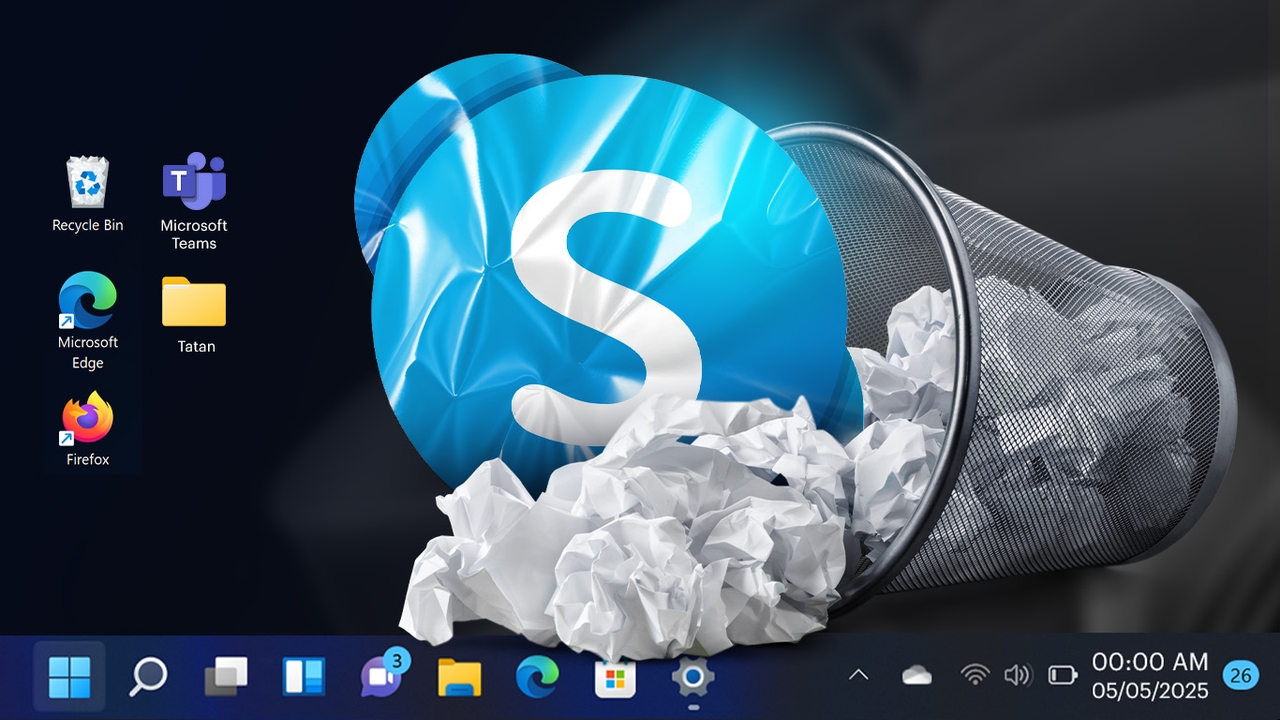The height and width of the screenshot is (720, 1280).
Task: Select the Firefox desktop shortcut
Action: (88, 430)
